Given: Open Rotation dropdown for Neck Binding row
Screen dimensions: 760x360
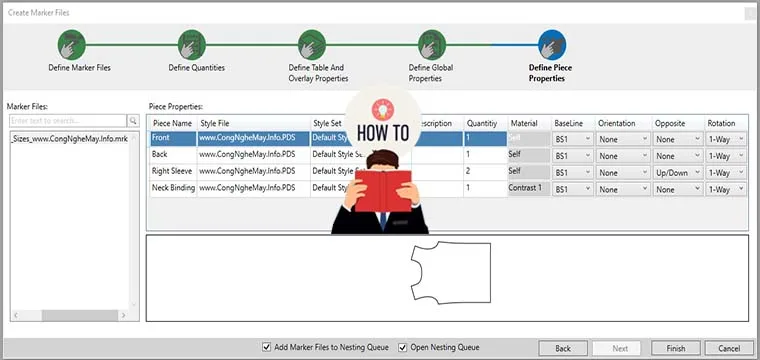Looking at the screenshot, I should pos(727,189).
